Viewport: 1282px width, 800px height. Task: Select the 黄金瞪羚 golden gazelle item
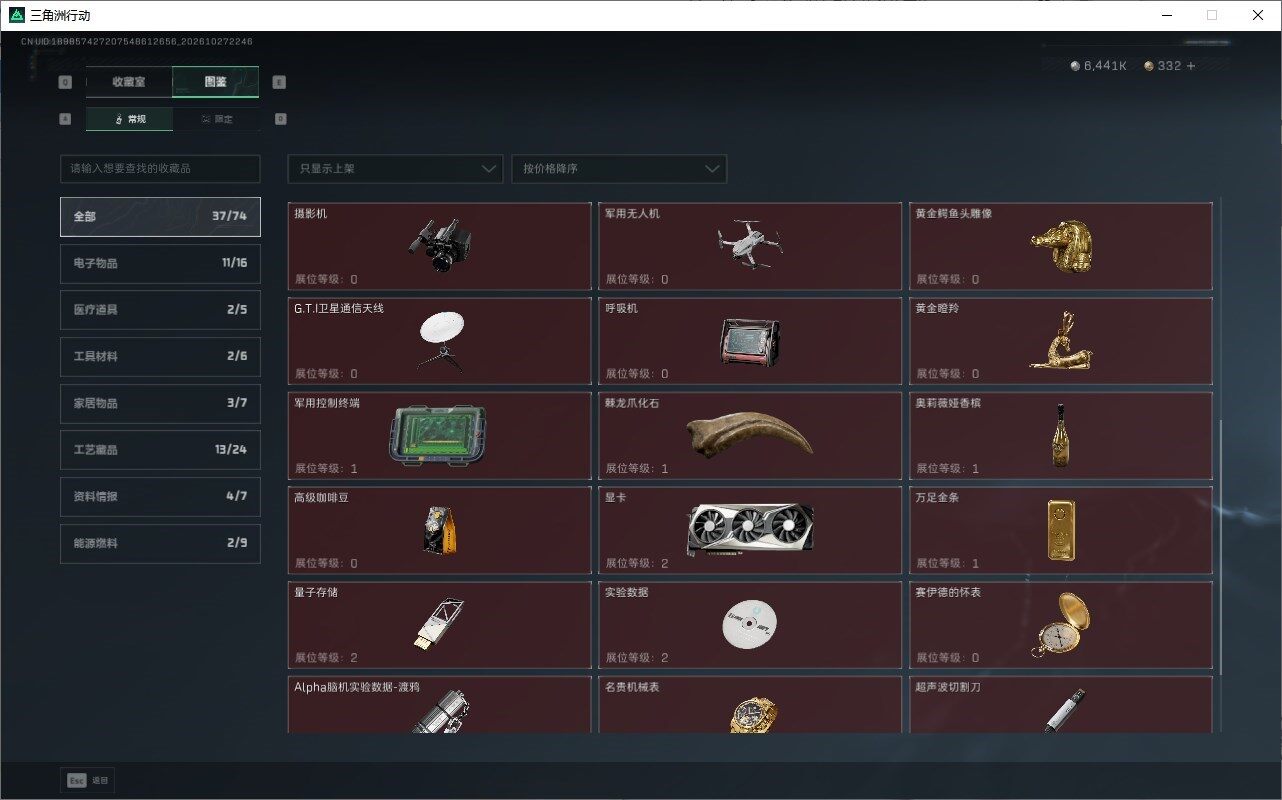pyautogui.click(x=1061, y=341)
